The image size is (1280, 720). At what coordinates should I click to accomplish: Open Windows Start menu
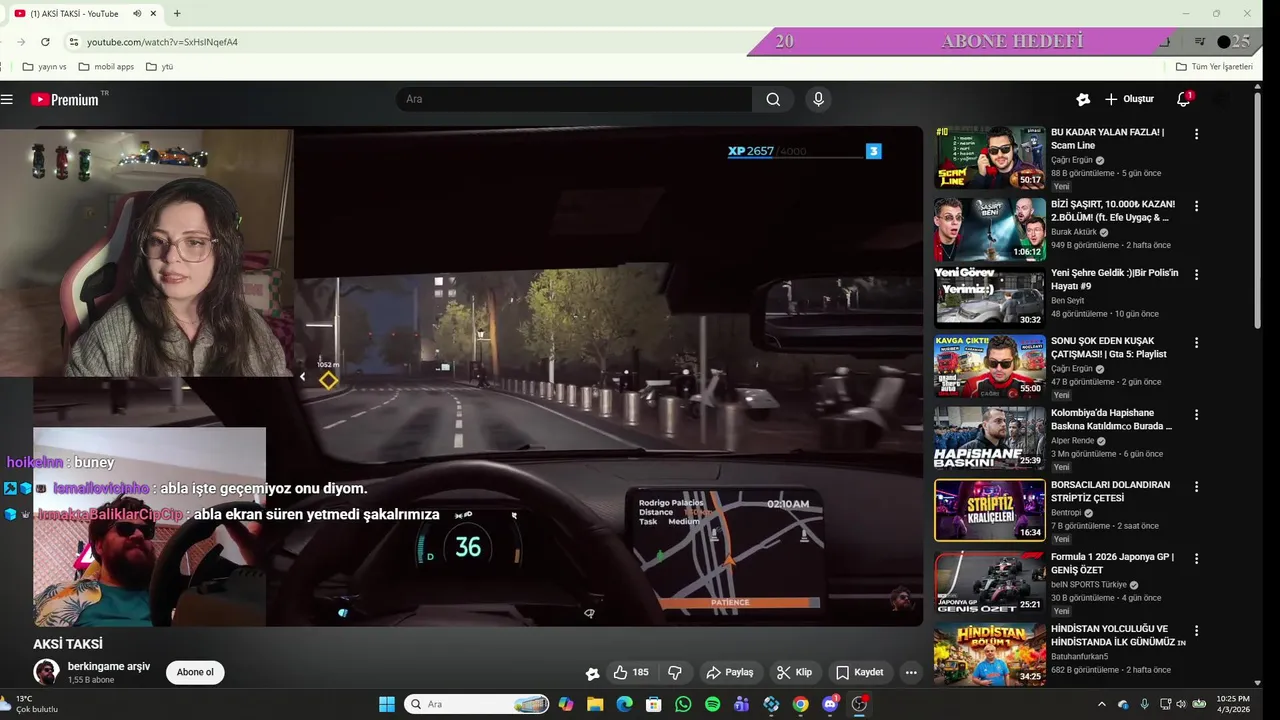[386, 704]
